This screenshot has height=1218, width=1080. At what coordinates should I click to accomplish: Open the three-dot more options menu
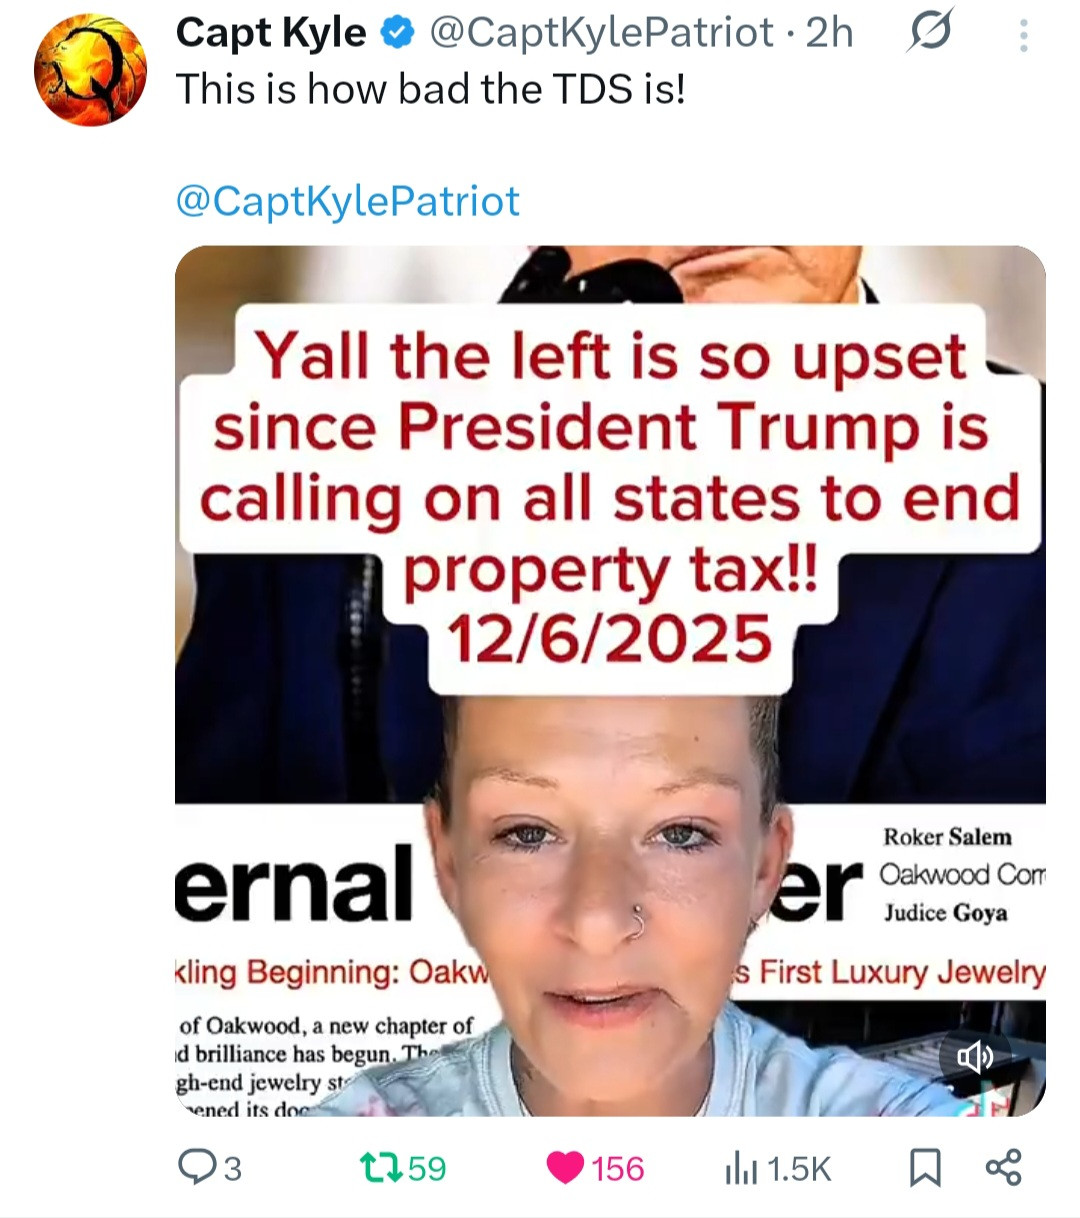1023,36
